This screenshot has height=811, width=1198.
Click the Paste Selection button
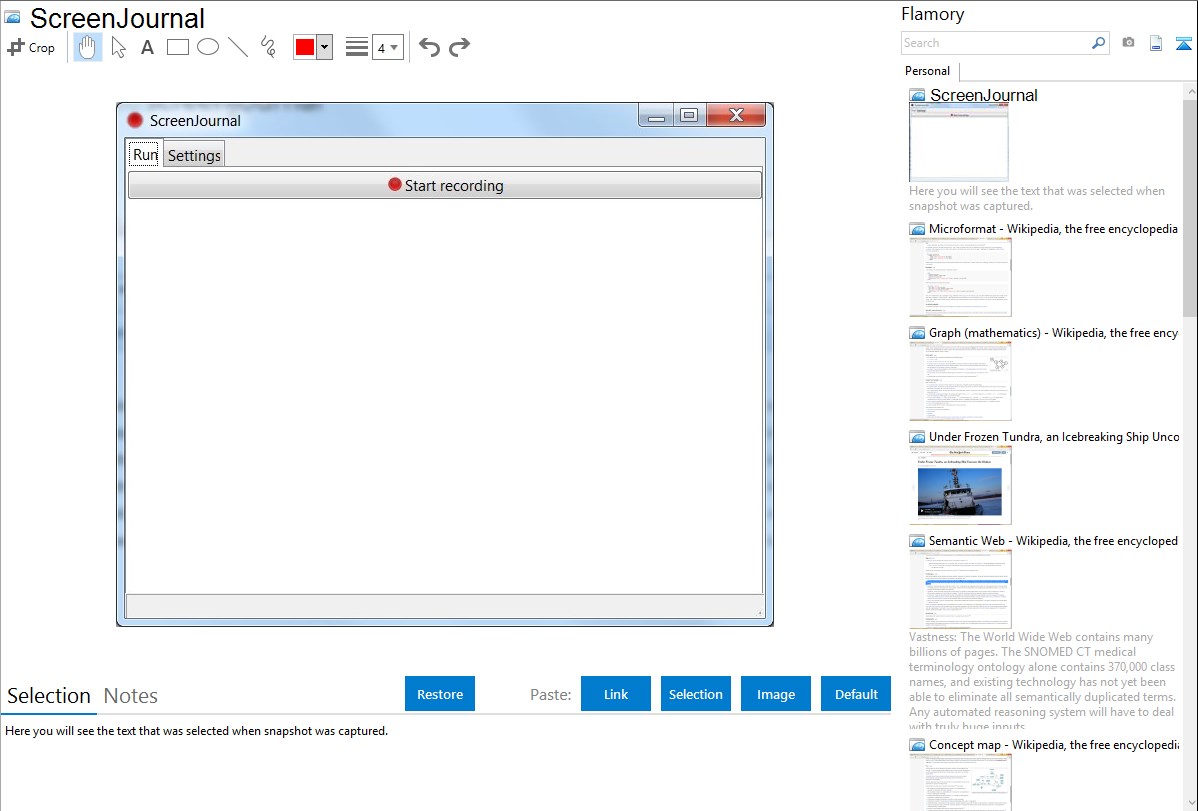[696, 694]
